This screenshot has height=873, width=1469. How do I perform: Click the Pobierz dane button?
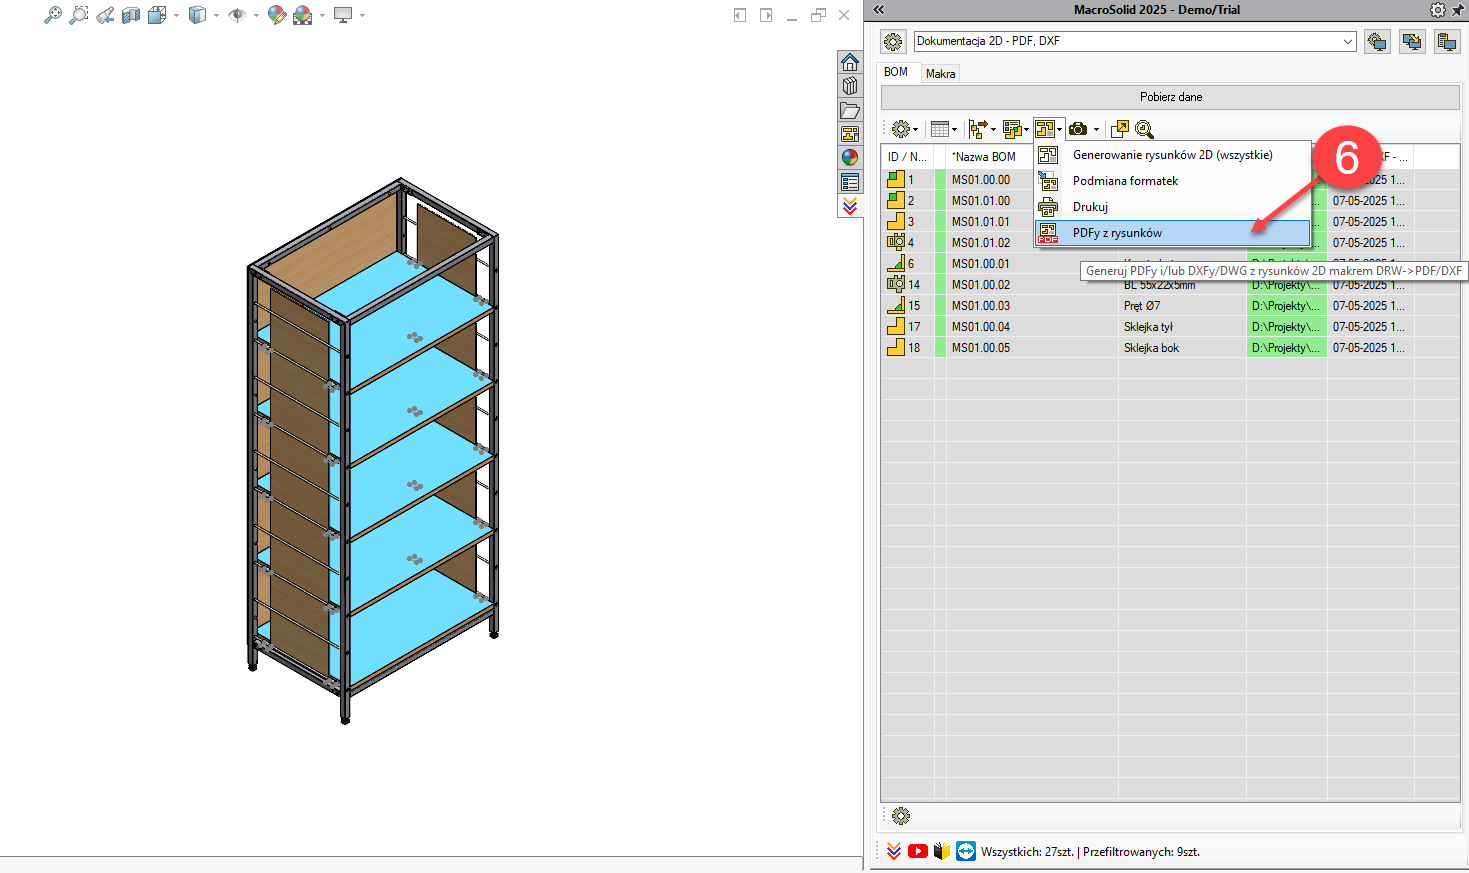(x=1170, y=97)
